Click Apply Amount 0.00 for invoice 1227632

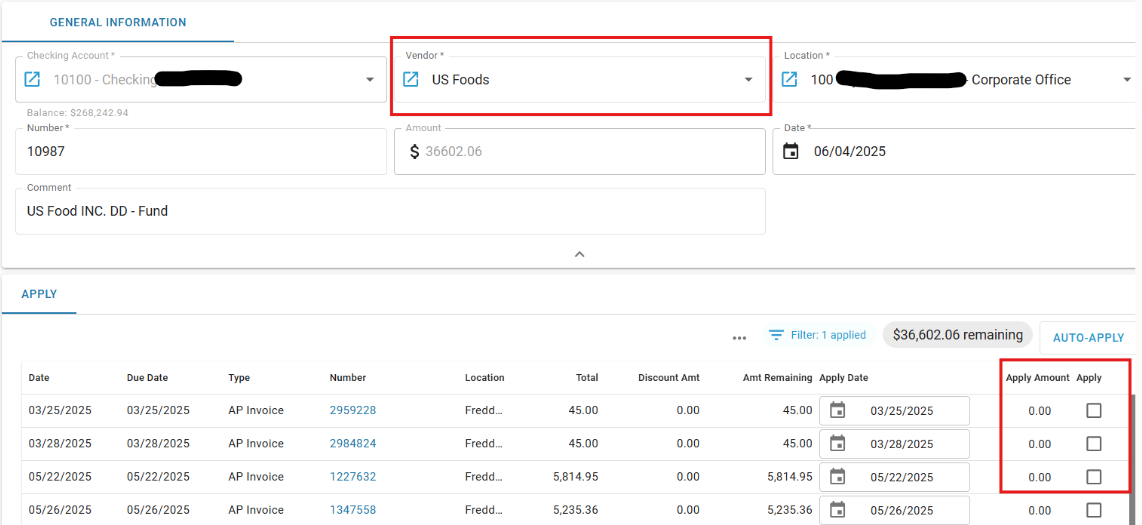(x=1040, y=477)
